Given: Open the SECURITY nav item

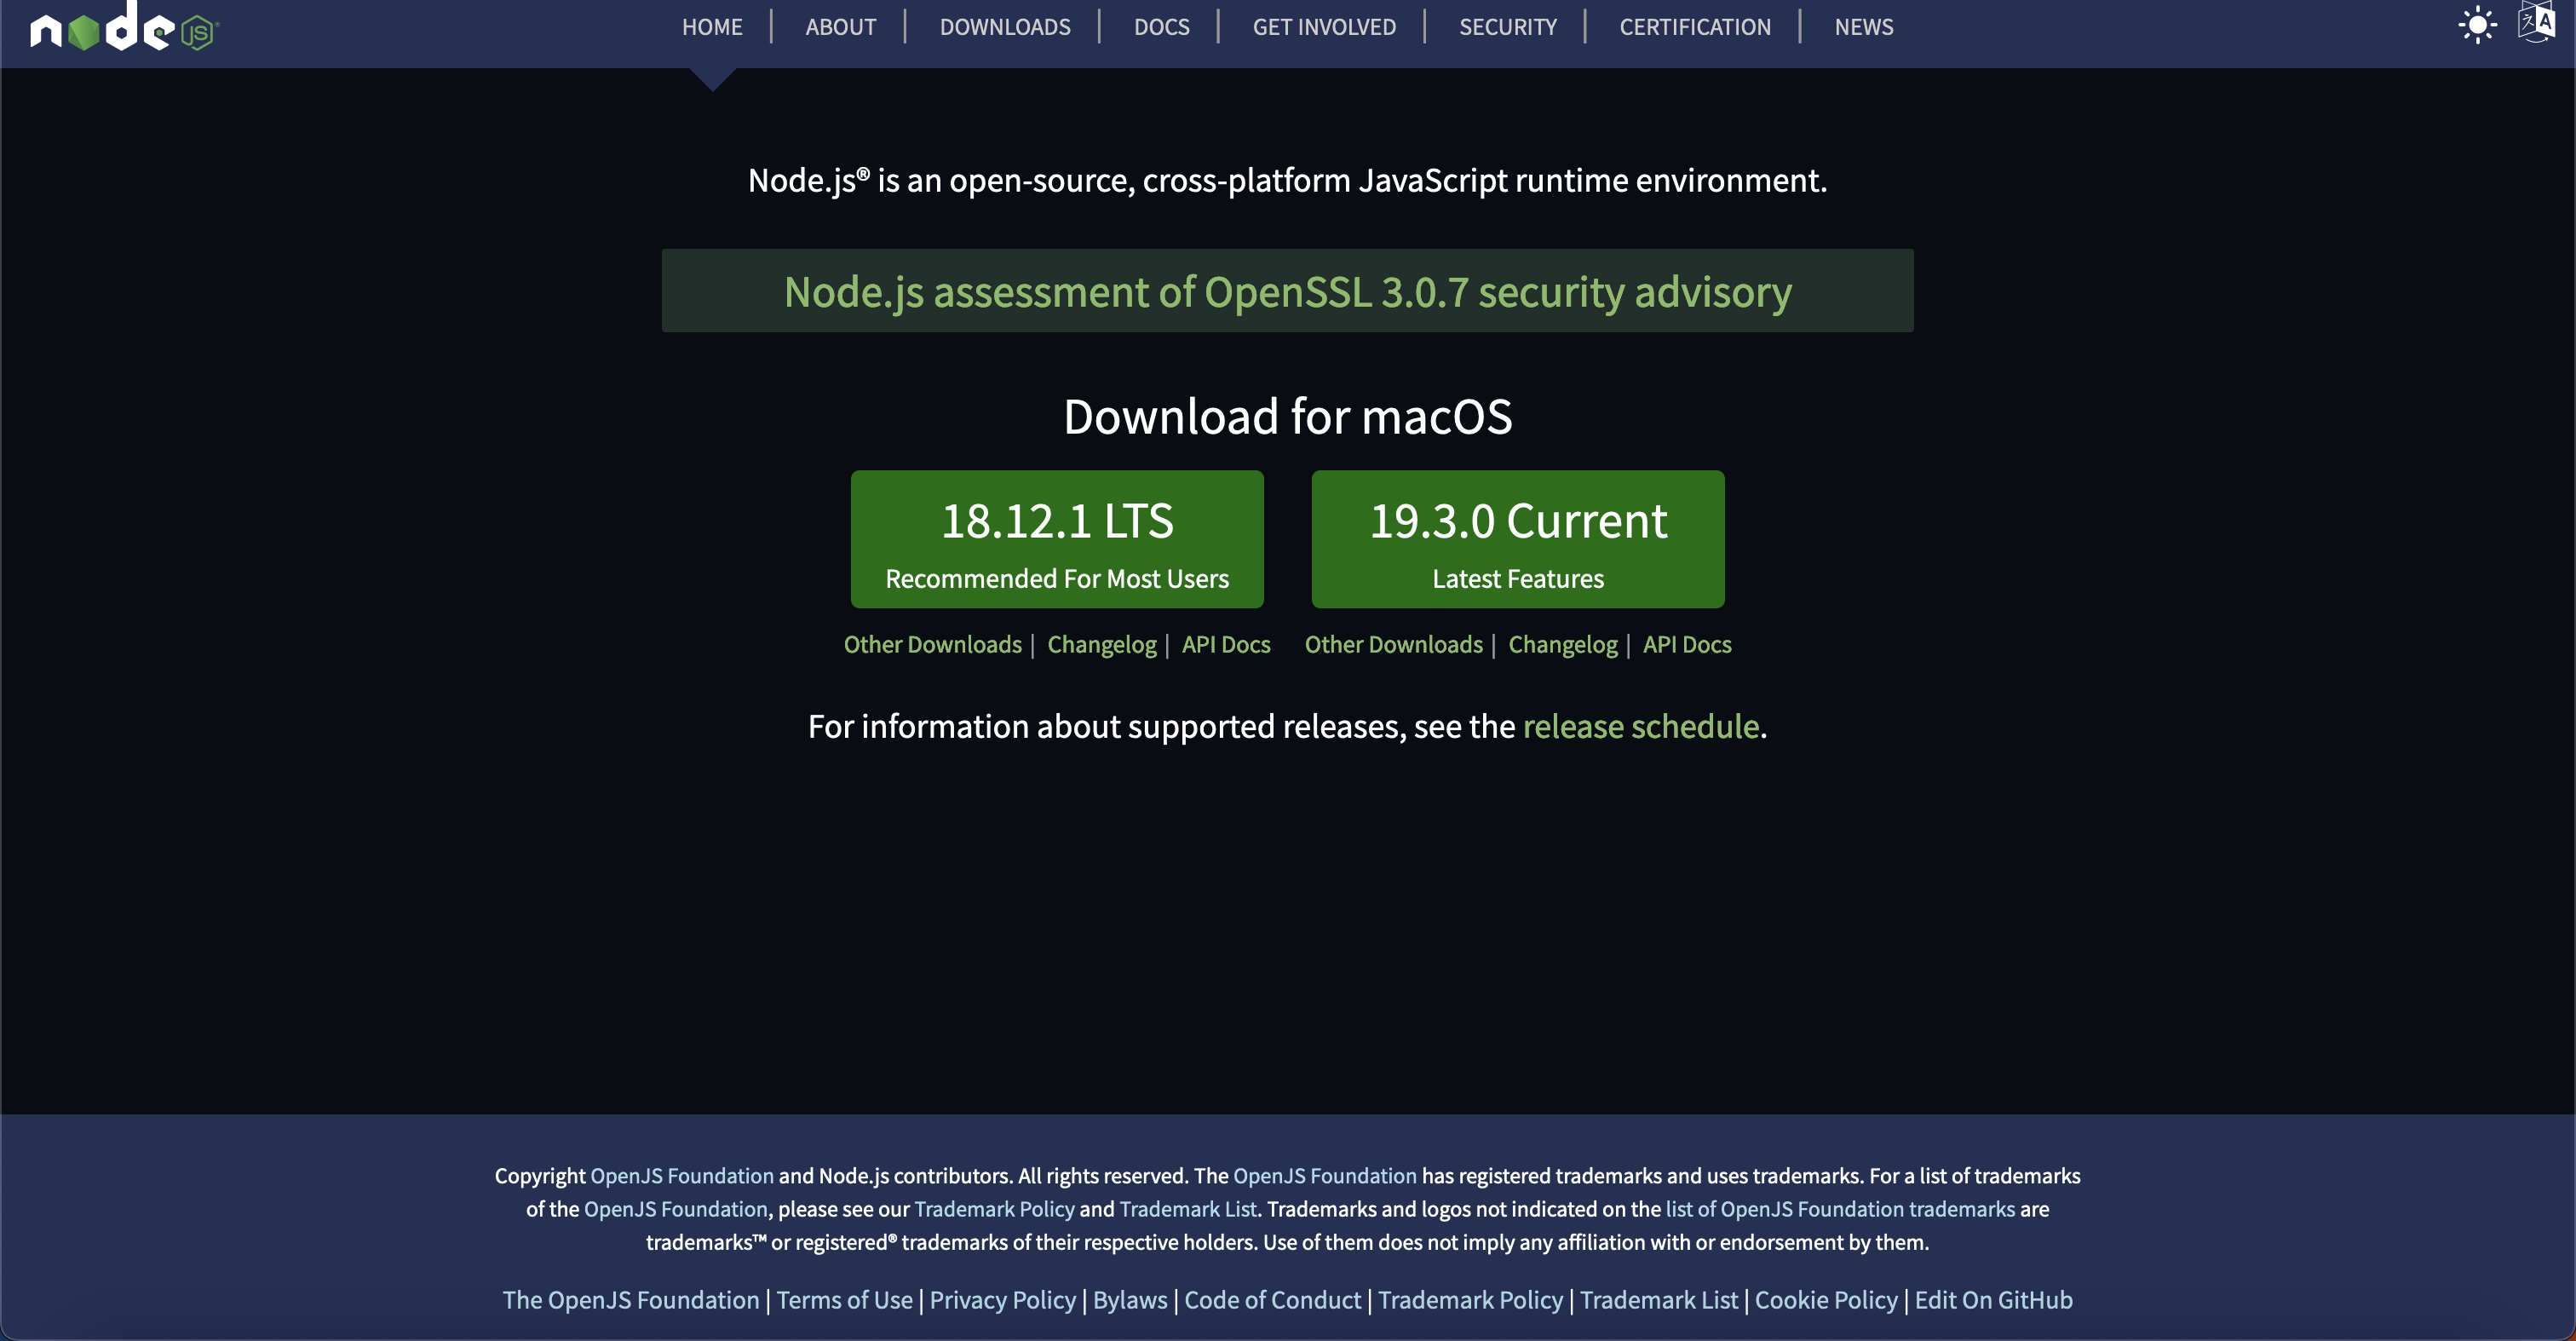Looking at the screenshot, I should click(1507, 27).
